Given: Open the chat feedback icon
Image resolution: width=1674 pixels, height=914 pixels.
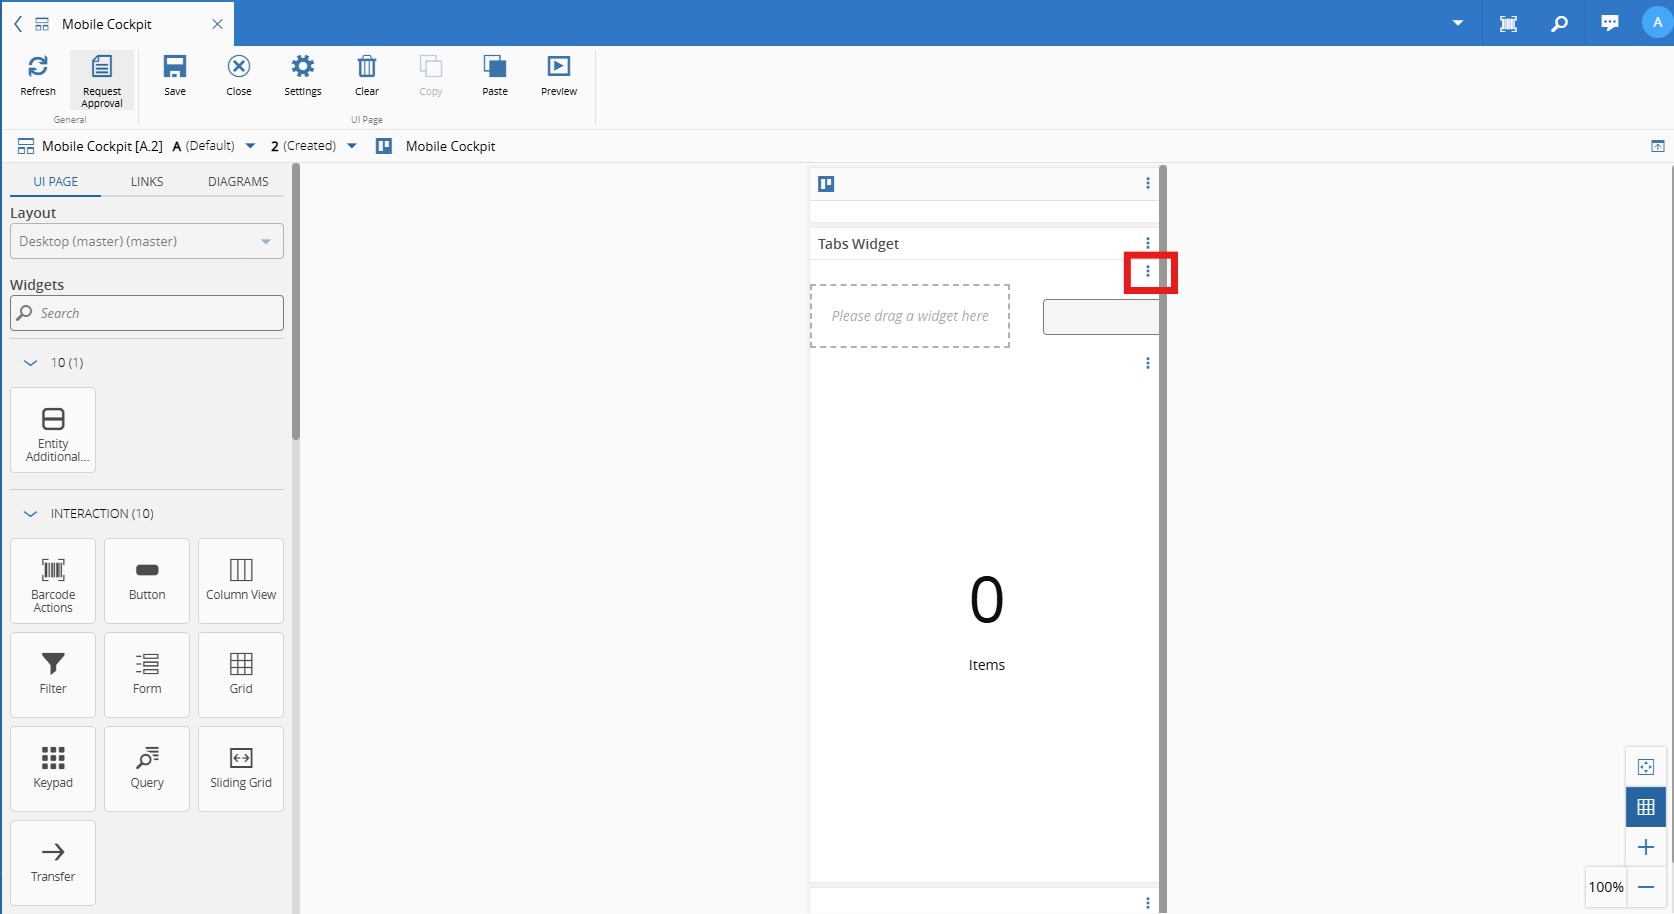Looking at the screenshot, I should click(x=1610, y=23).
